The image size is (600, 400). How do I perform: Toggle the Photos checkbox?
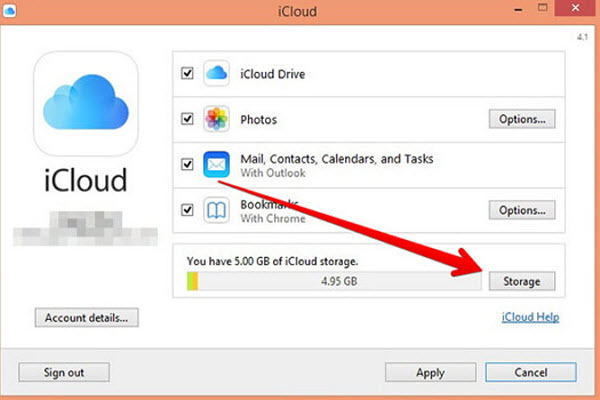[x=187, y=120]
